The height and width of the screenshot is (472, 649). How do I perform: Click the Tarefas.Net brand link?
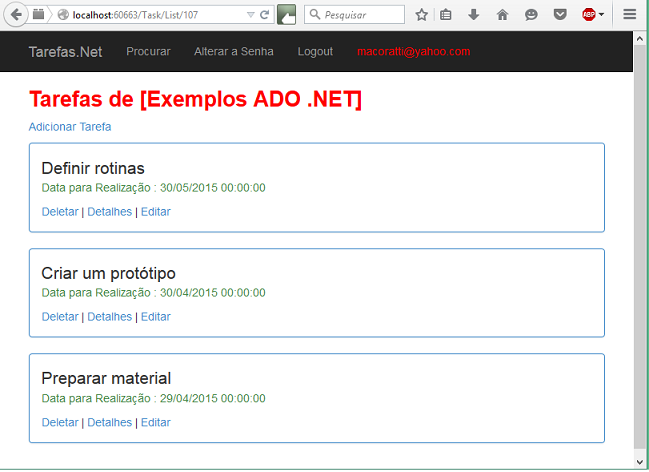point(65,52)
